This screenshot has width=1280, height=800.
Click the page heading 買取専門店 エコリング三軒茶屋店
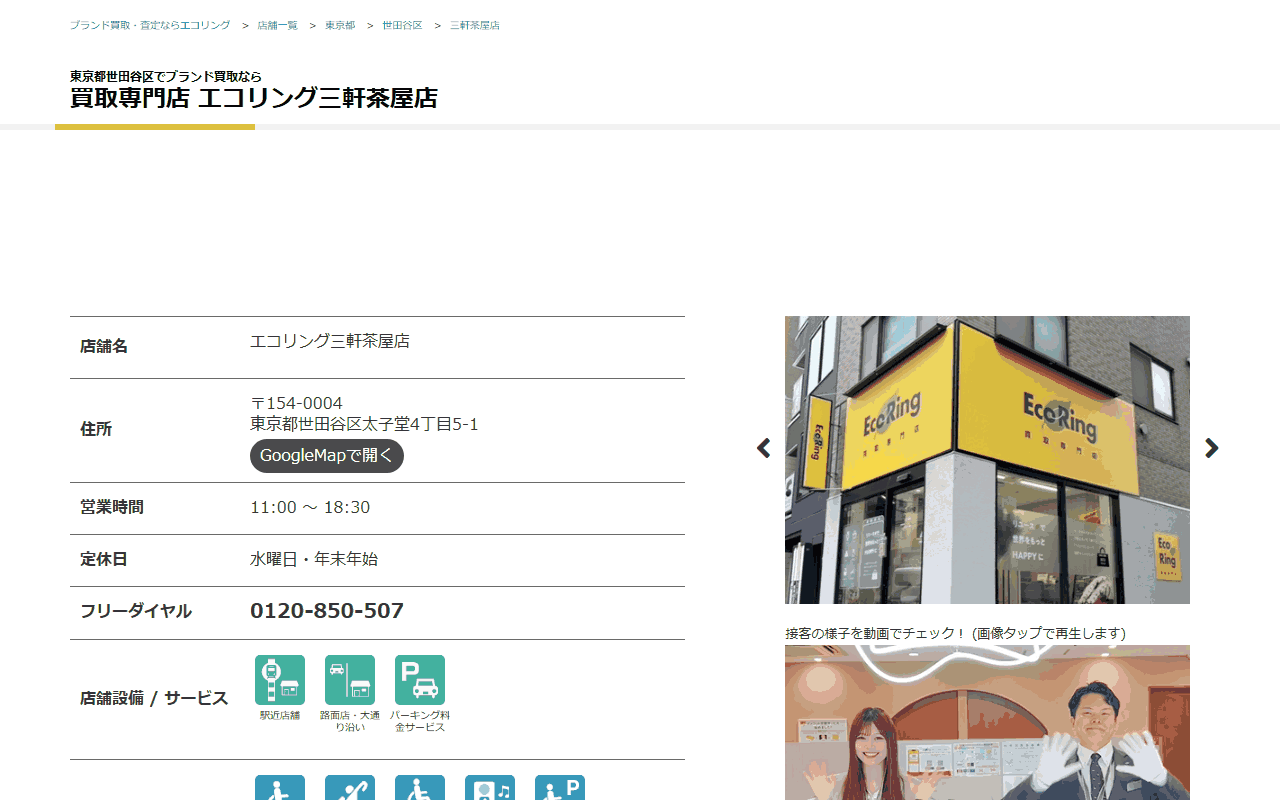click(254, 98)
